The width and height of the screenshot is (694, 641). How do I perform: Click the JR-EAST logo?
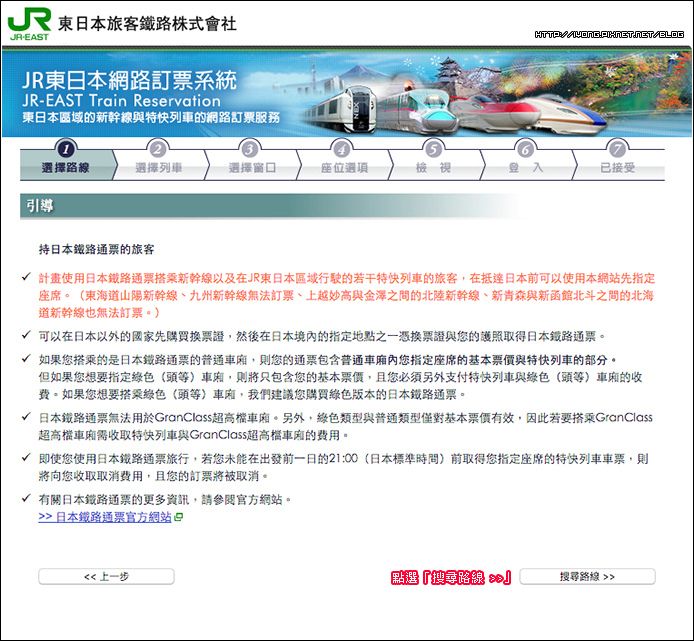(30, 24)
